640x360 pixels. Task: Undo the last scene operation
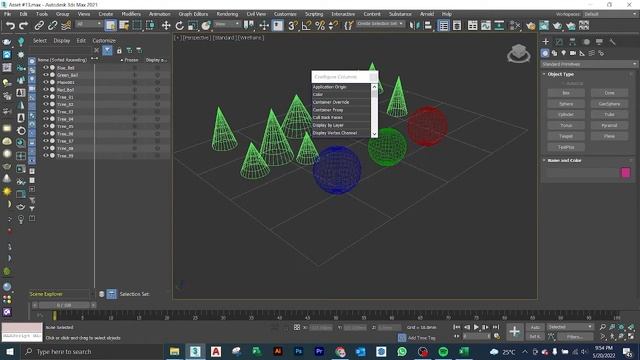point(10,26)
